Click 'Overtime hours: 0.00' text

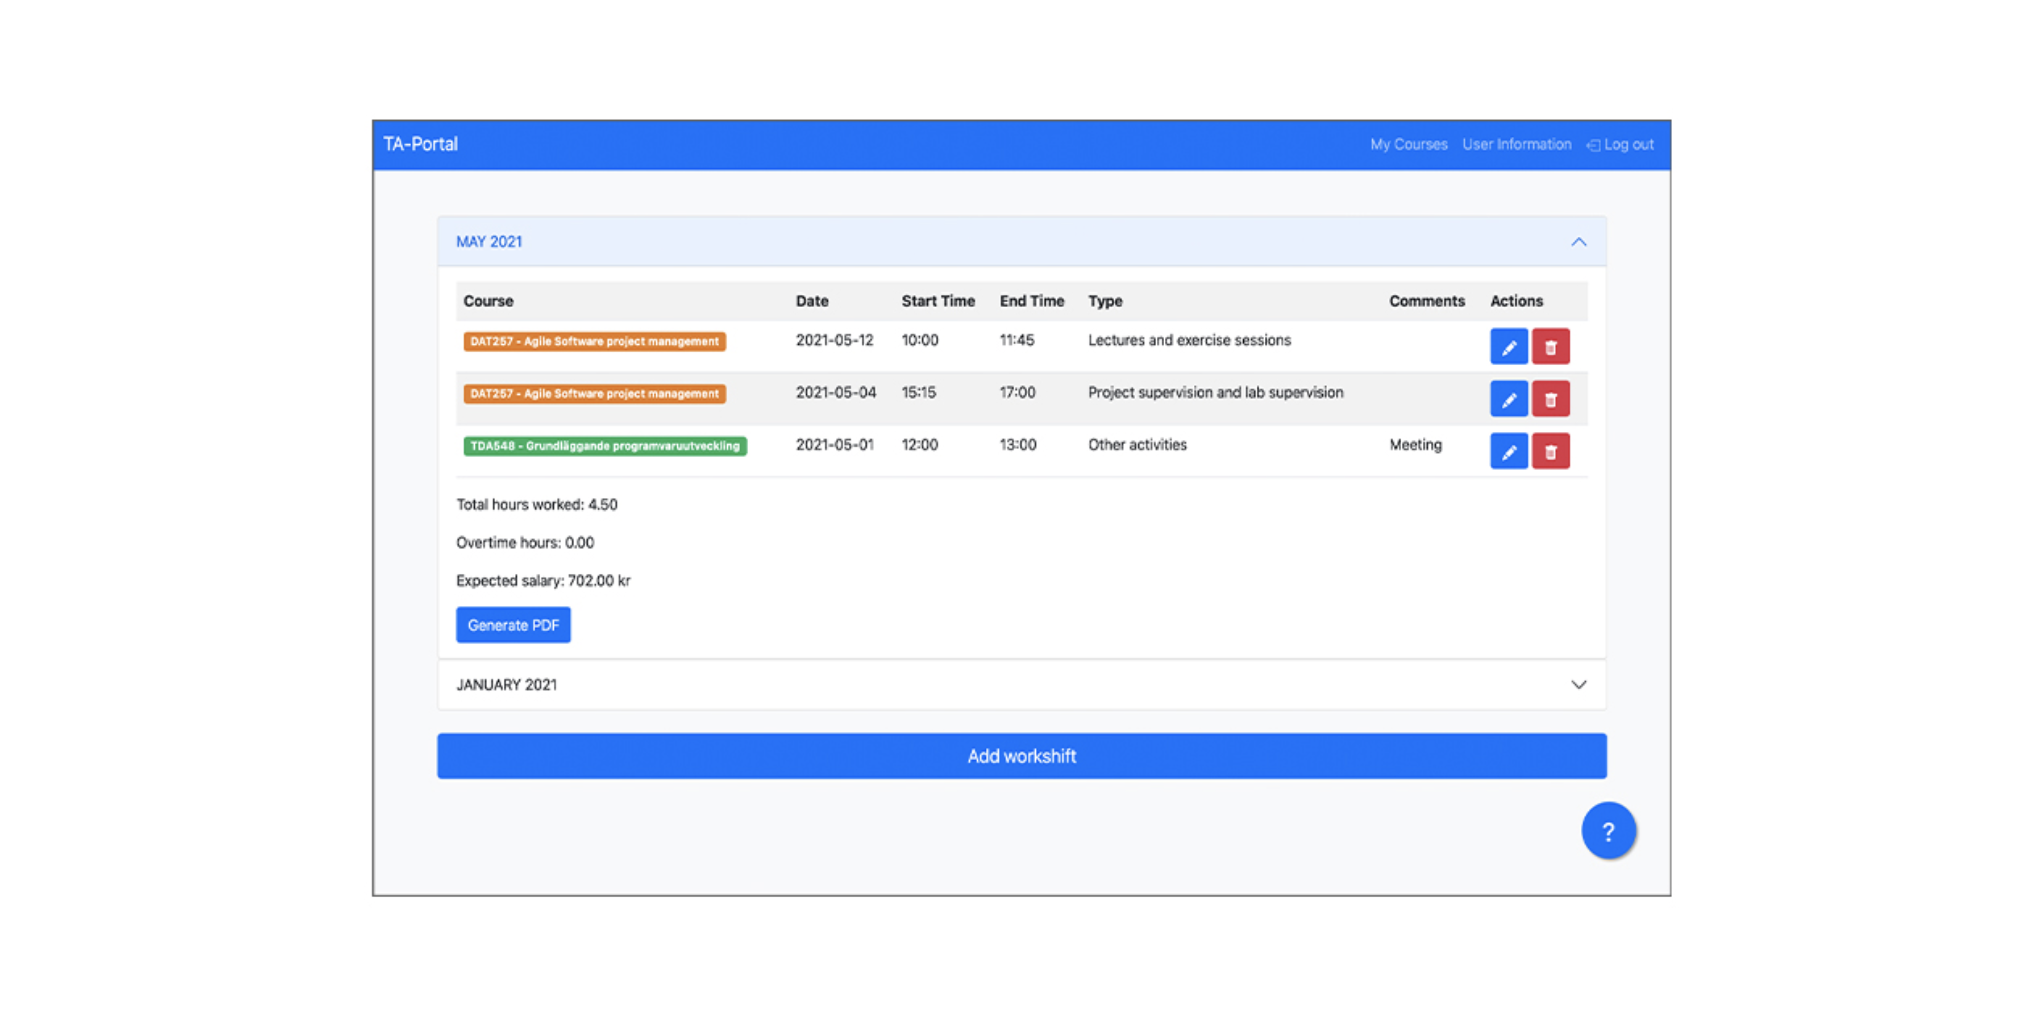pos(525,542)
